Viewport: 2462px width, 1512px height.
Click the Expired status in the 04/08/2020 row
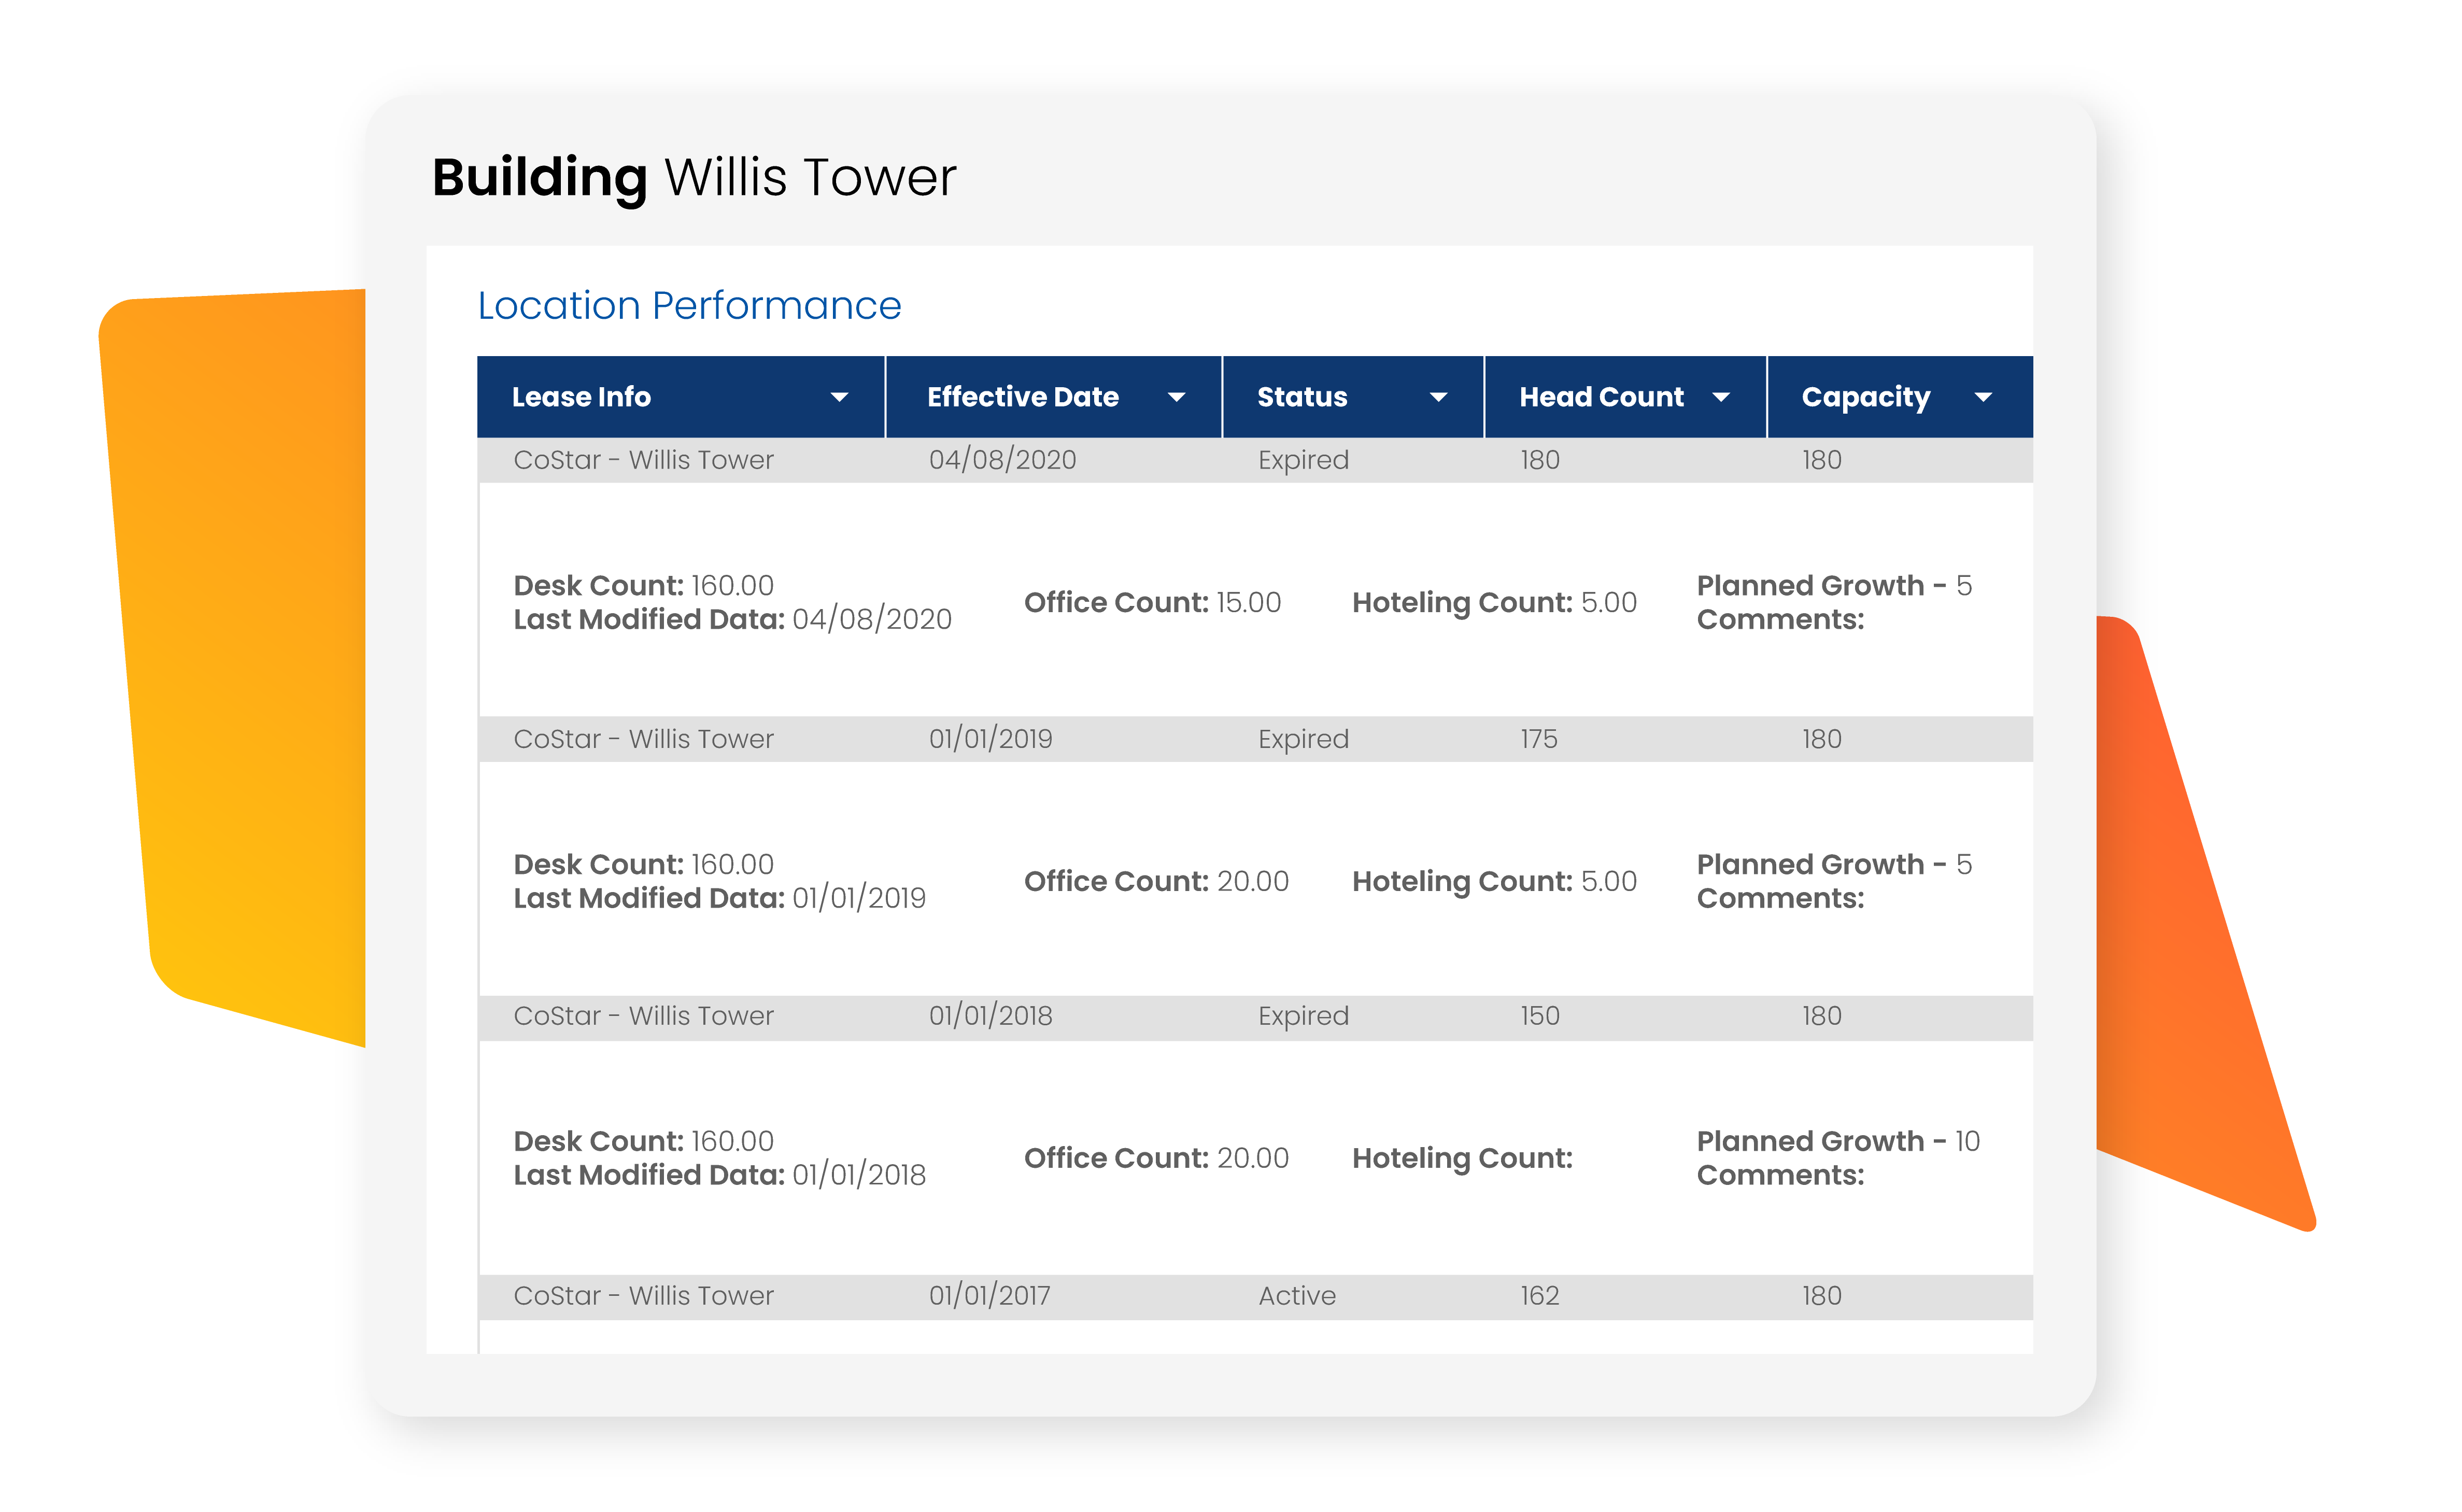coord(1303,461)
